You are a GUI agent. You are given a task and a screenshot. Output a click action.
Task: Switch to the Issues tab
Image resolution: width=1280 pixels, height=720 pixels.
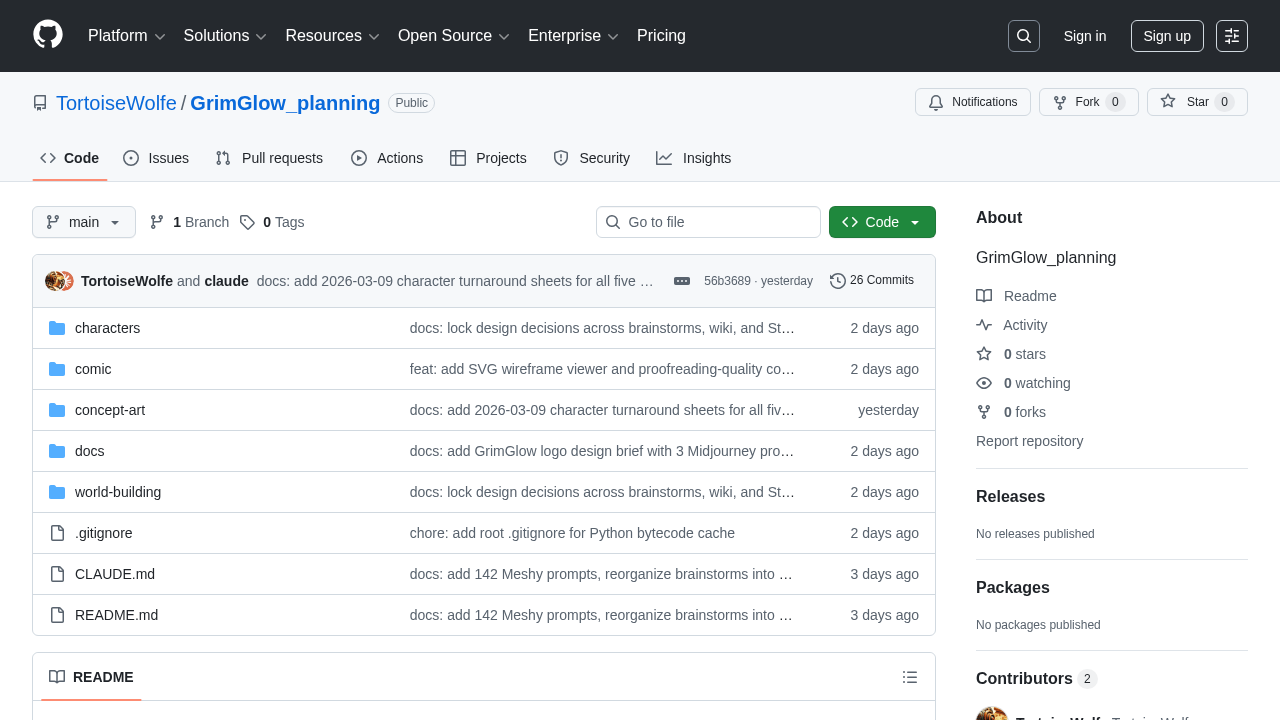tap(155, 158)
